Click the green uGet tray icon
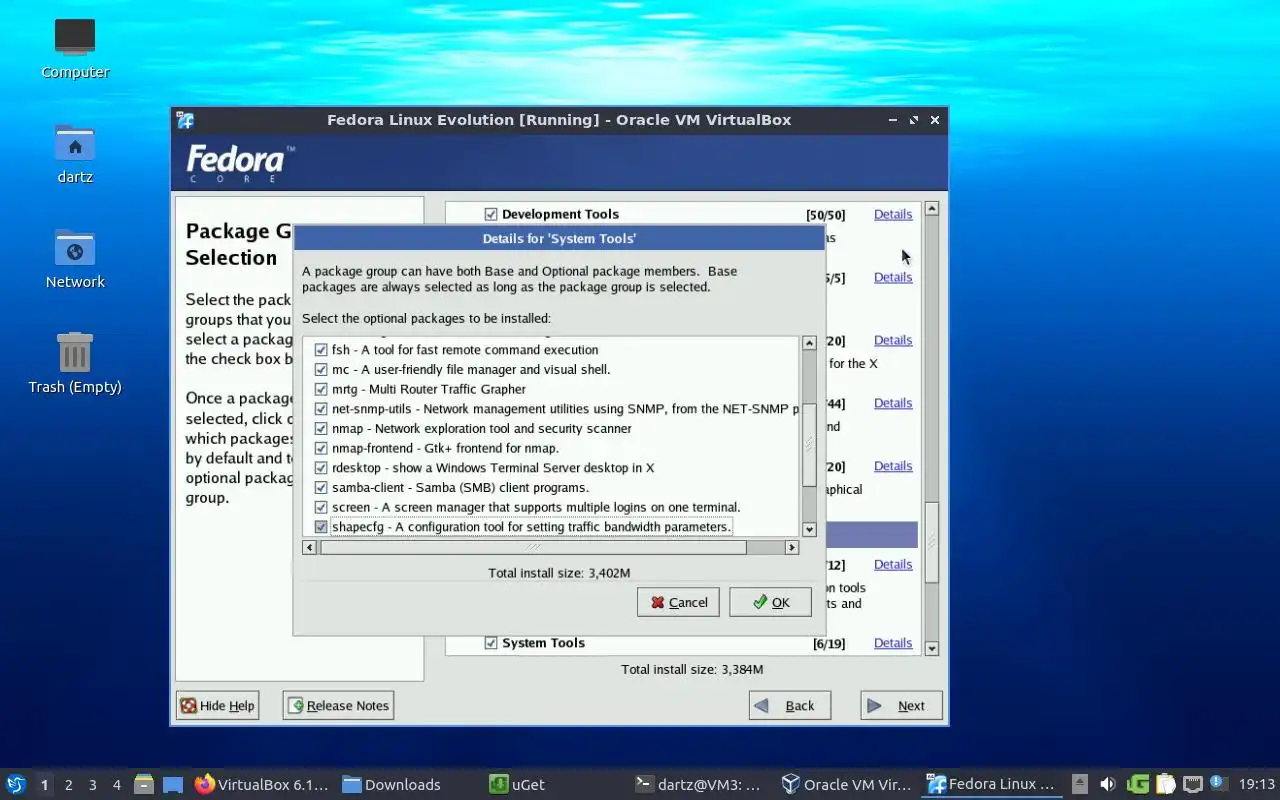This screenshot has height=800, width=1280. pyautogui.click(x=1138, y=785)
